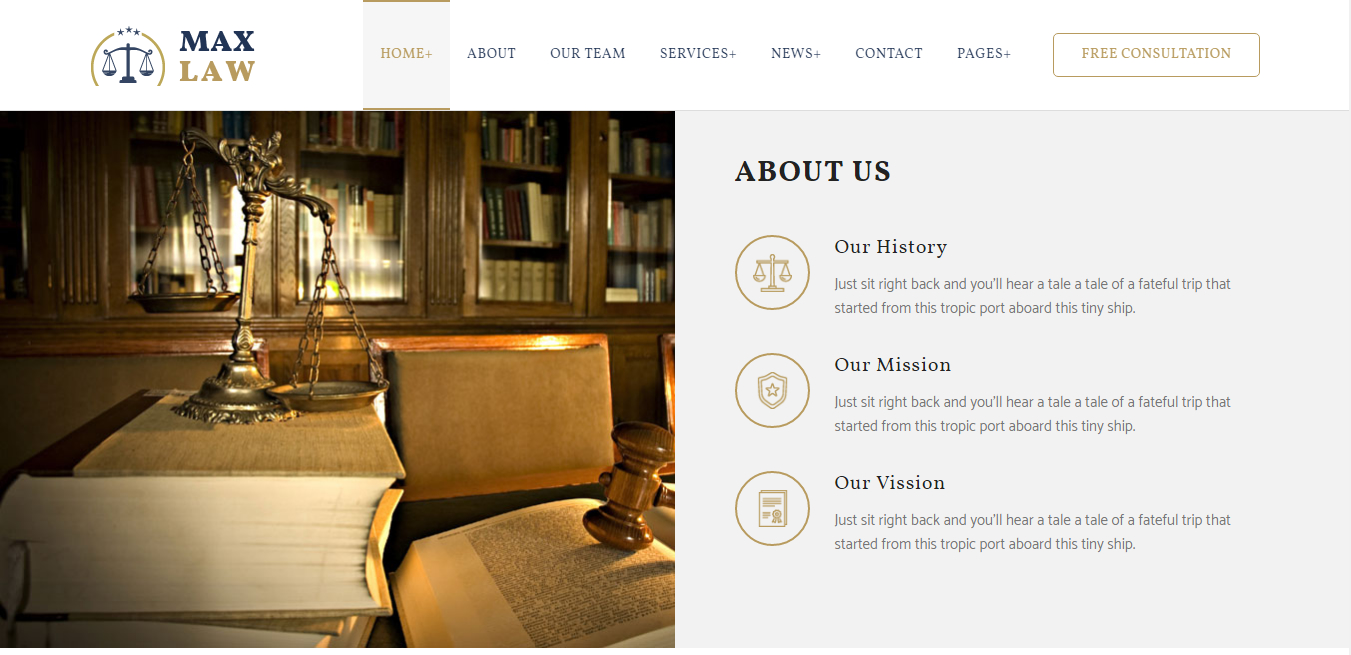Expand the PAGES+ dropdown menu
Screen dimensions: 1351x655
[984, 54]
